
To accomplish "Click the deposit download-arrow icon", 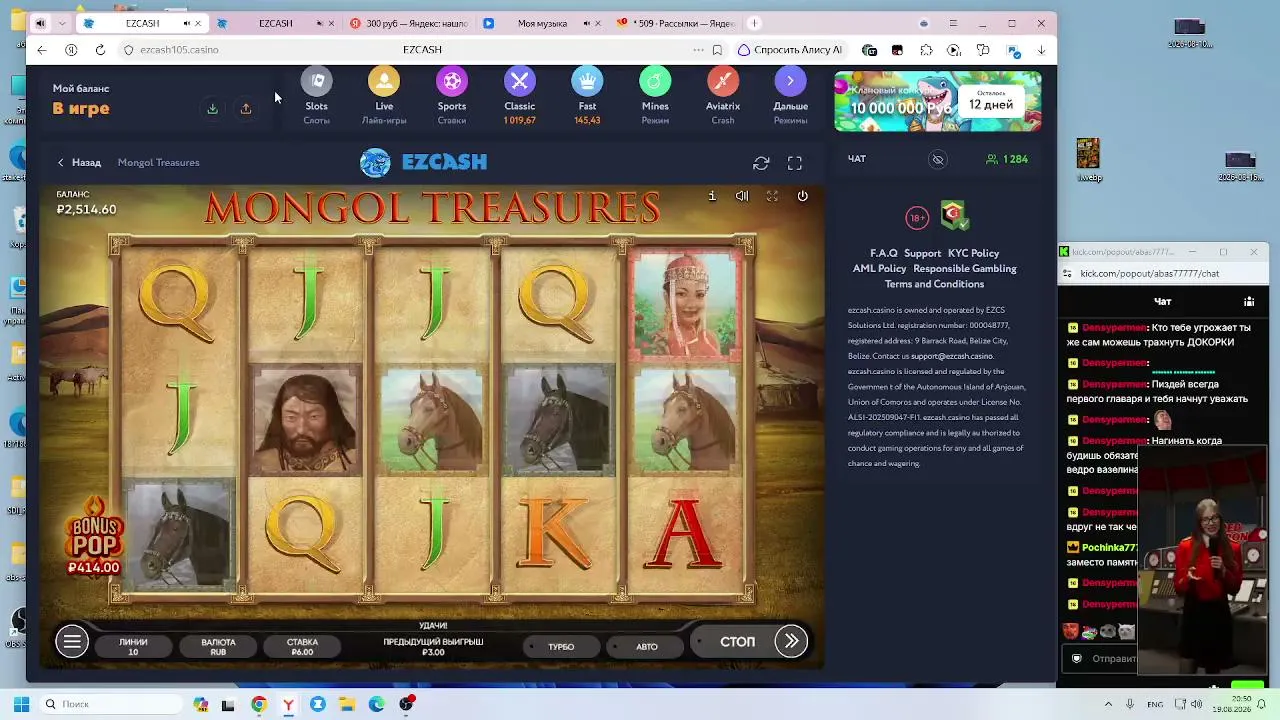I will pos(212,109).
